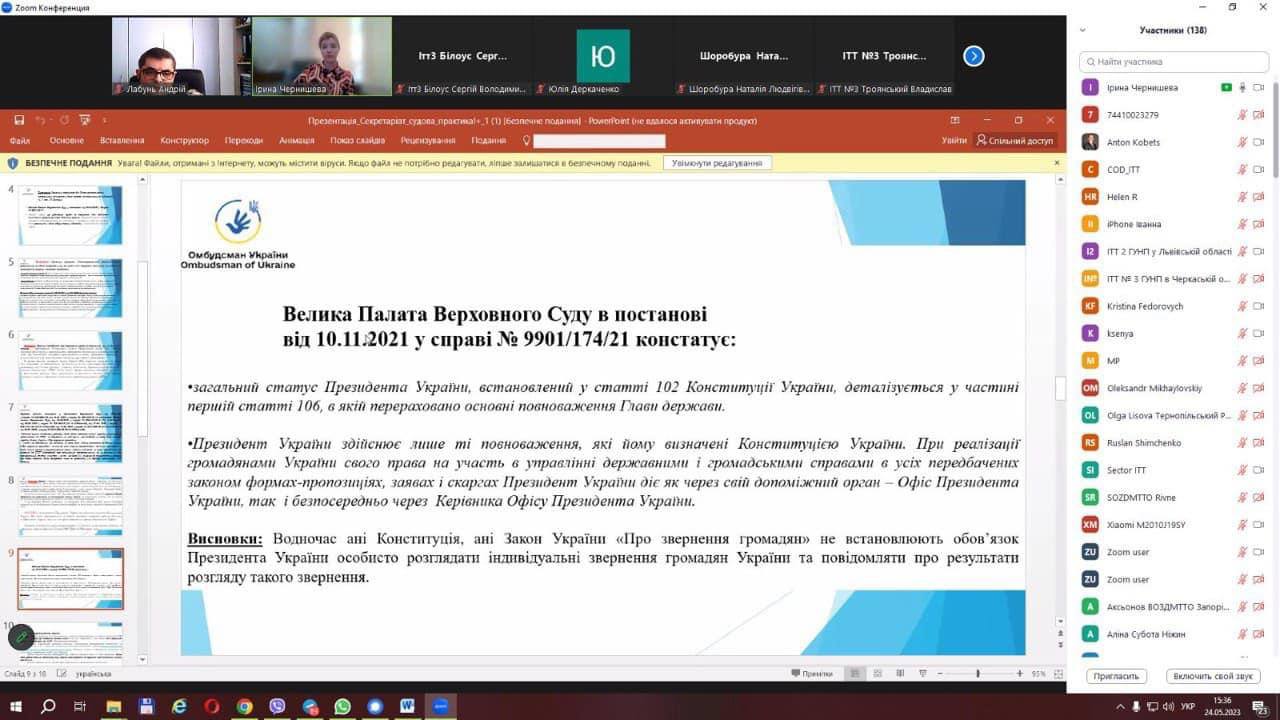Click next arrow in Zoom video strip
Screen dimensions: 1280x720
974,56
